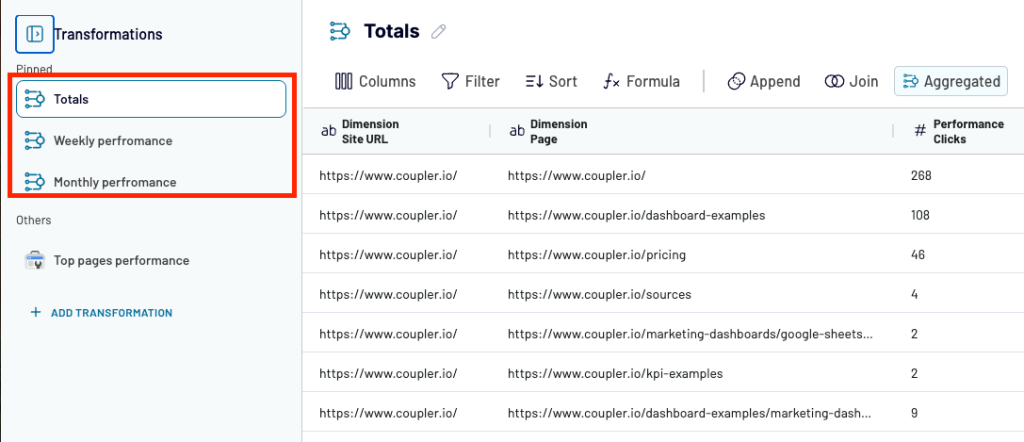
Task: Click the Pinned section label
Action: click(34, 69)
